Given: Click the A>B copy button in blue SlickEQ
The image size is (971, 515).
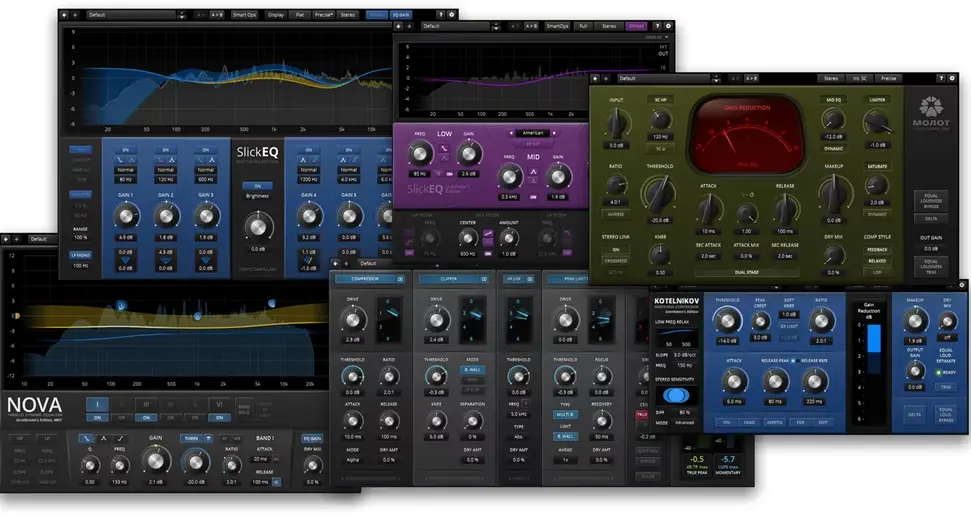Looking at the screenshot, I should [217, 14].
